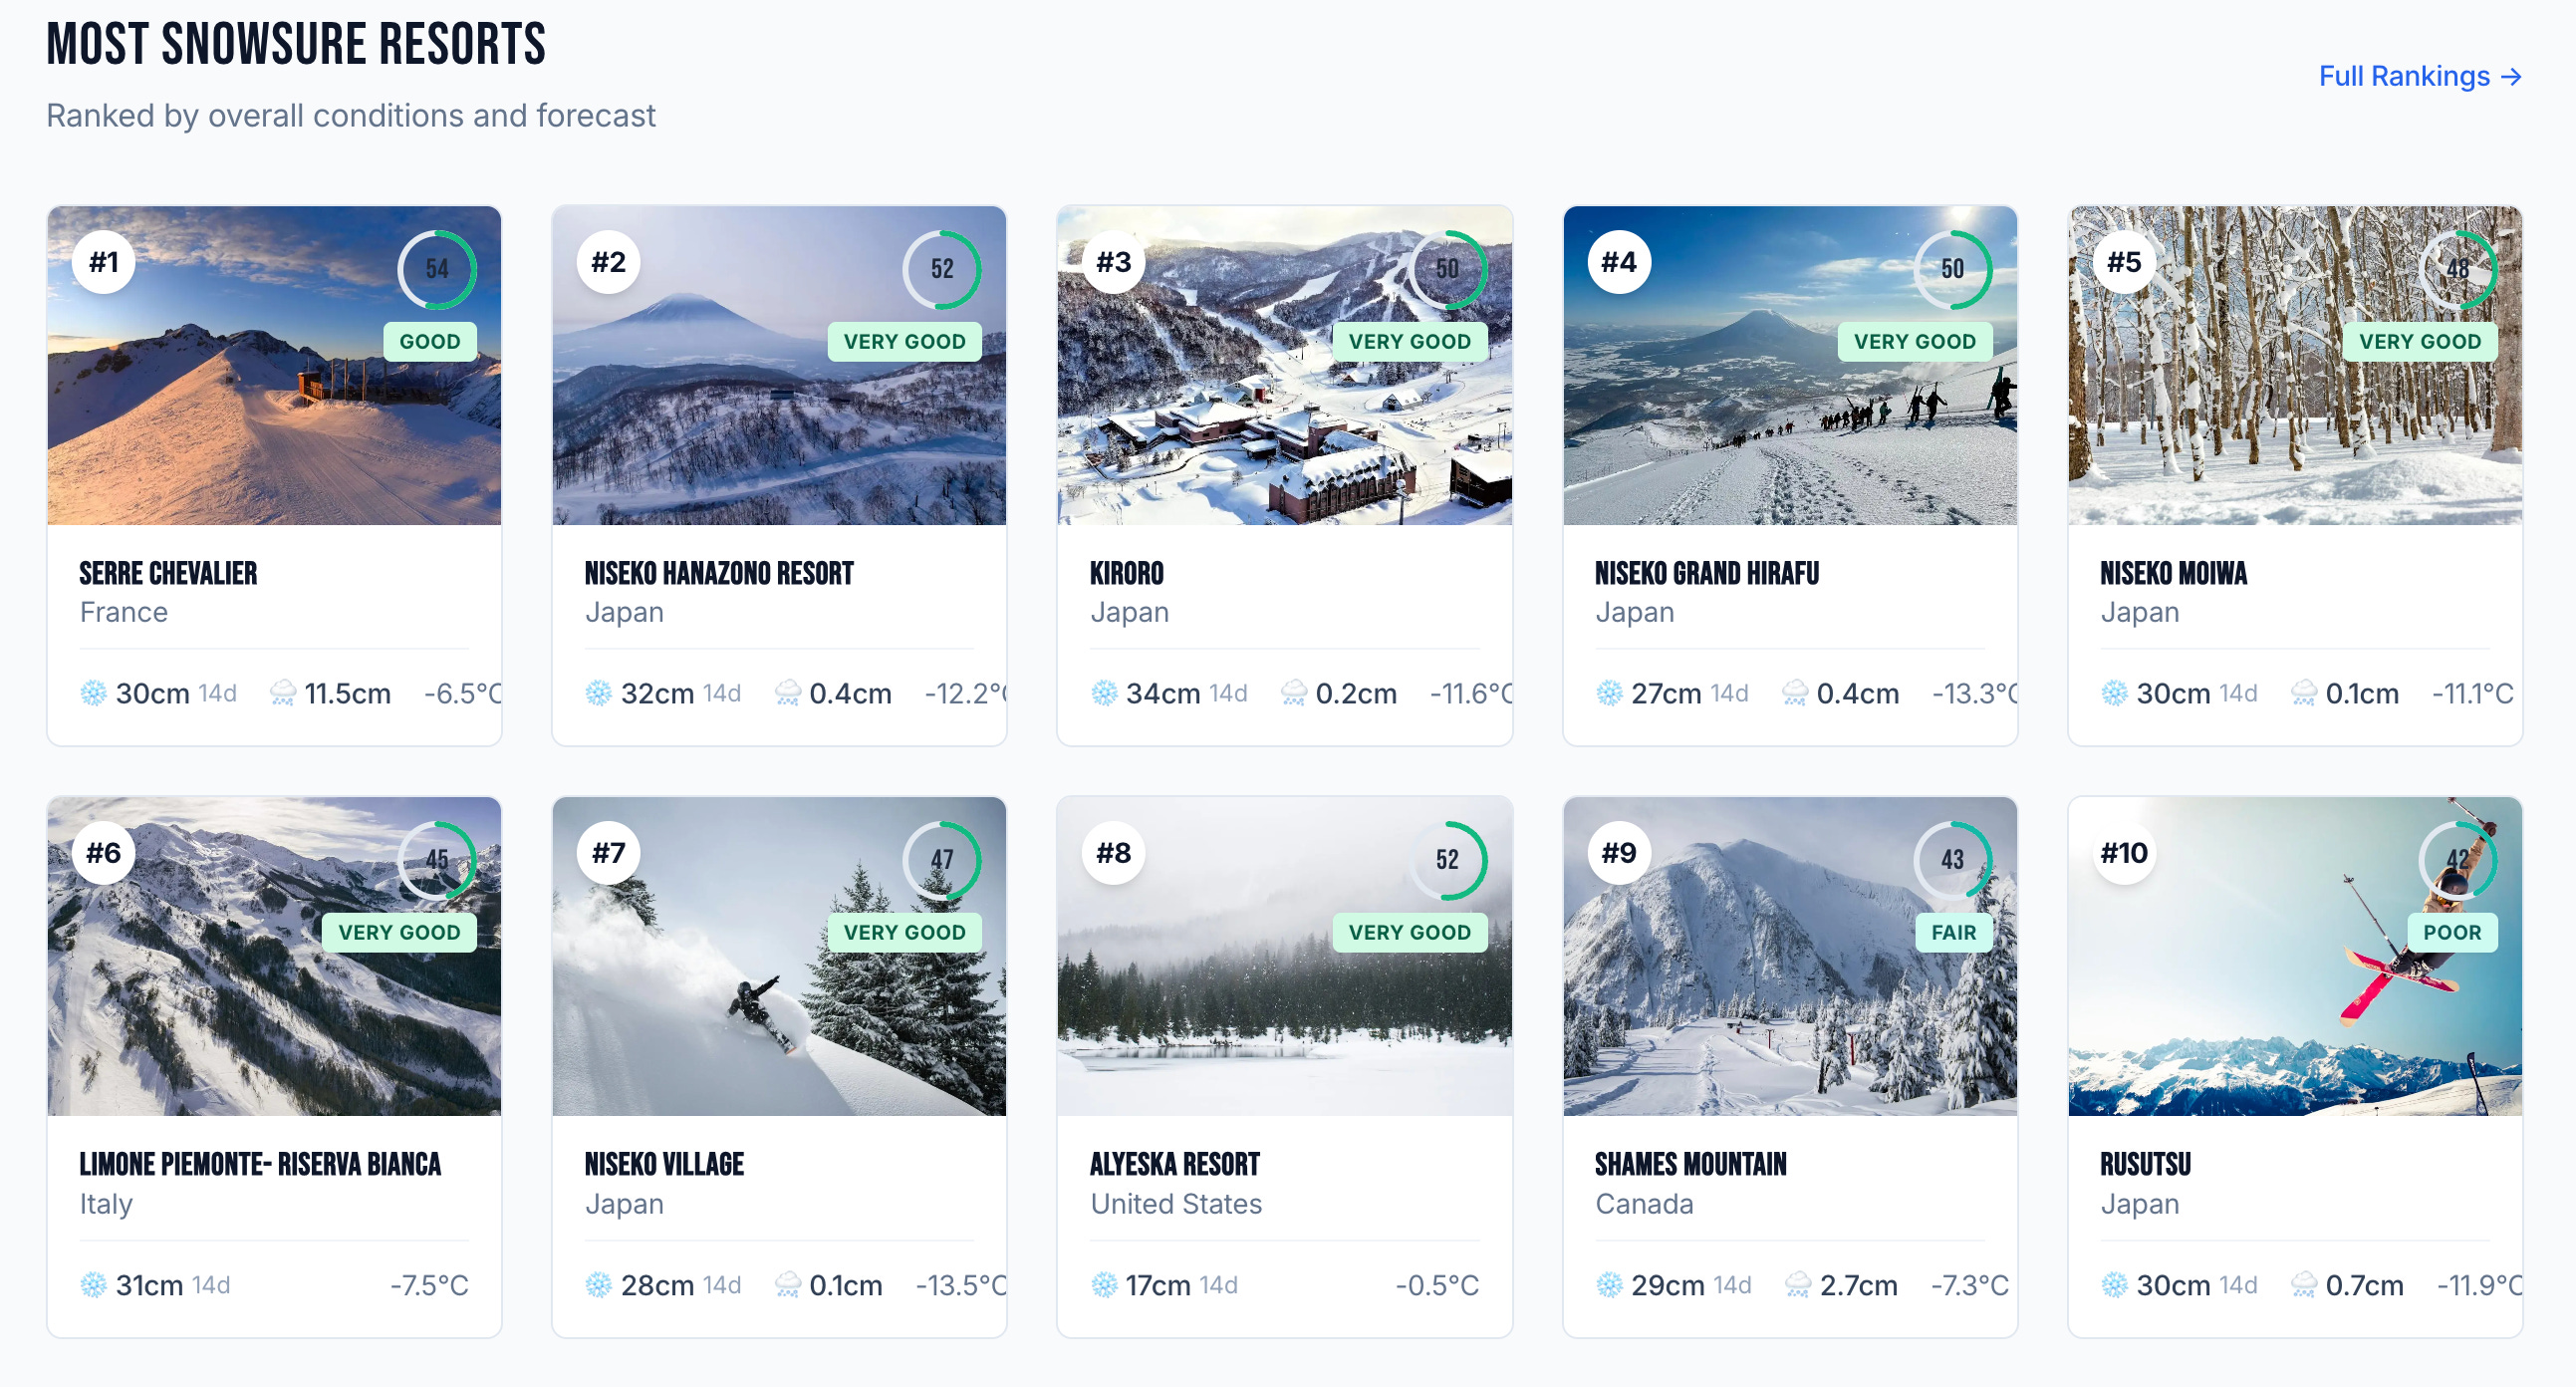Click Rusutsu score ring showing 42
2576x1387 pixels.
(x=2457, y=859)
